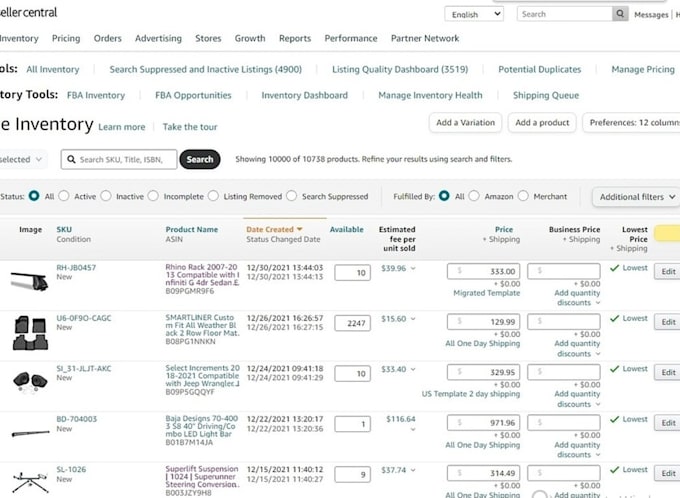Open the SMARTLINER floor mat thumbnail
Image resolution: width=680 pixels, height=498 pixels.
tap(30, 333)
